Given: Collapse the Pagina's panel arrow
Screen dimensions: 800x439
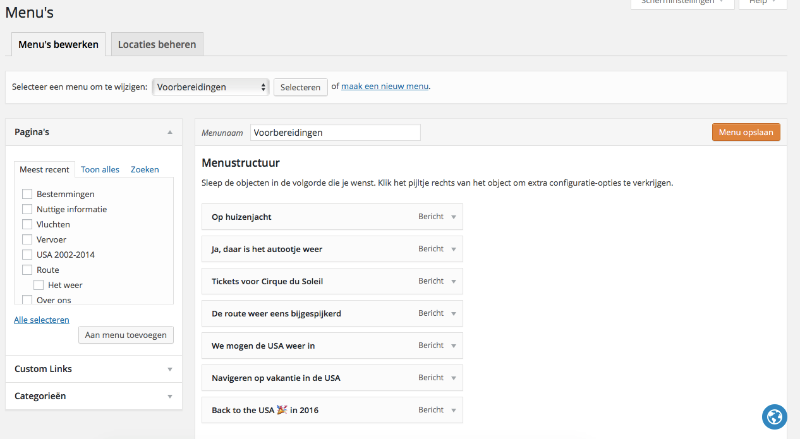Looking at the screenshot, I should pyautogui.click(x=170, y=132).
